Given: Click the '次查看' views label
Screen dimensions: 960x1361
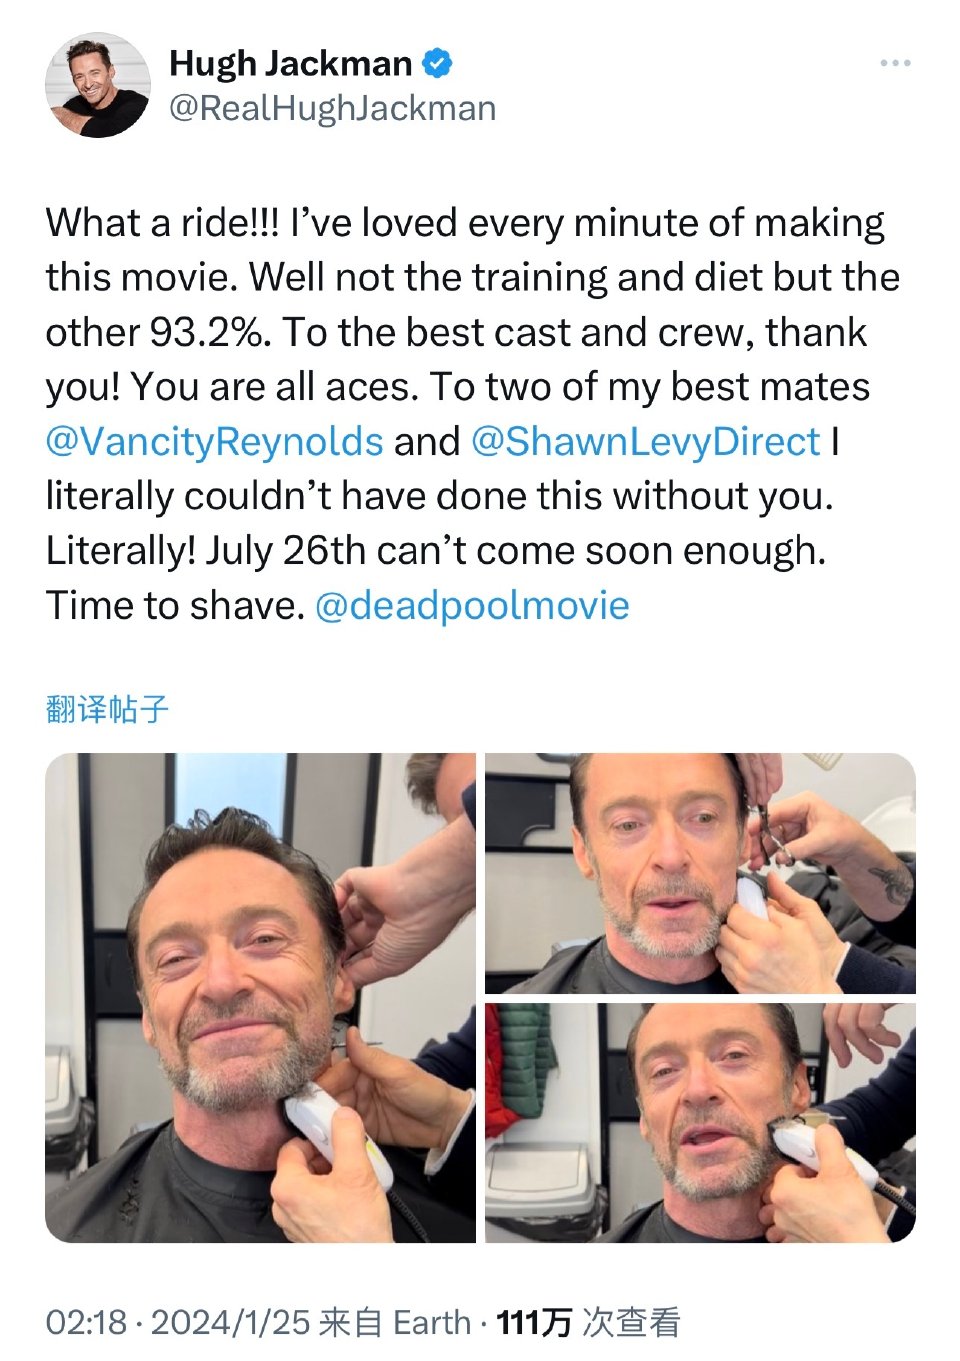Looking at the screenshot, I should coord(632,1322).
